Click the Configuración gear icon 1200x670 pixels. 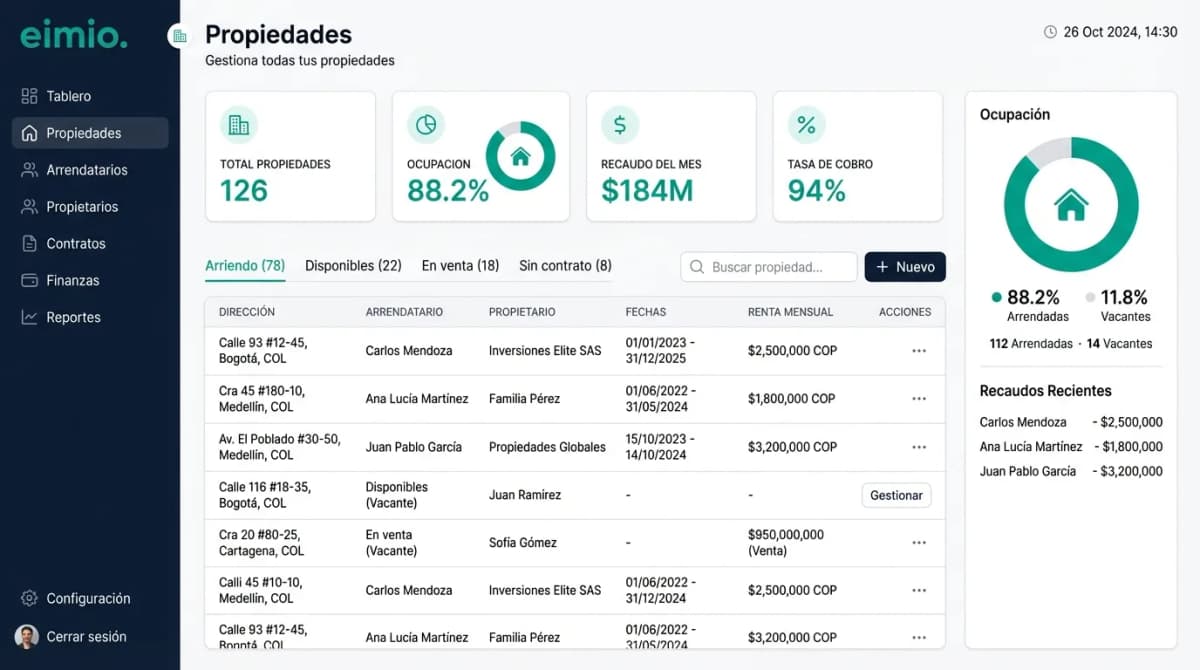(x=29, y=598)
